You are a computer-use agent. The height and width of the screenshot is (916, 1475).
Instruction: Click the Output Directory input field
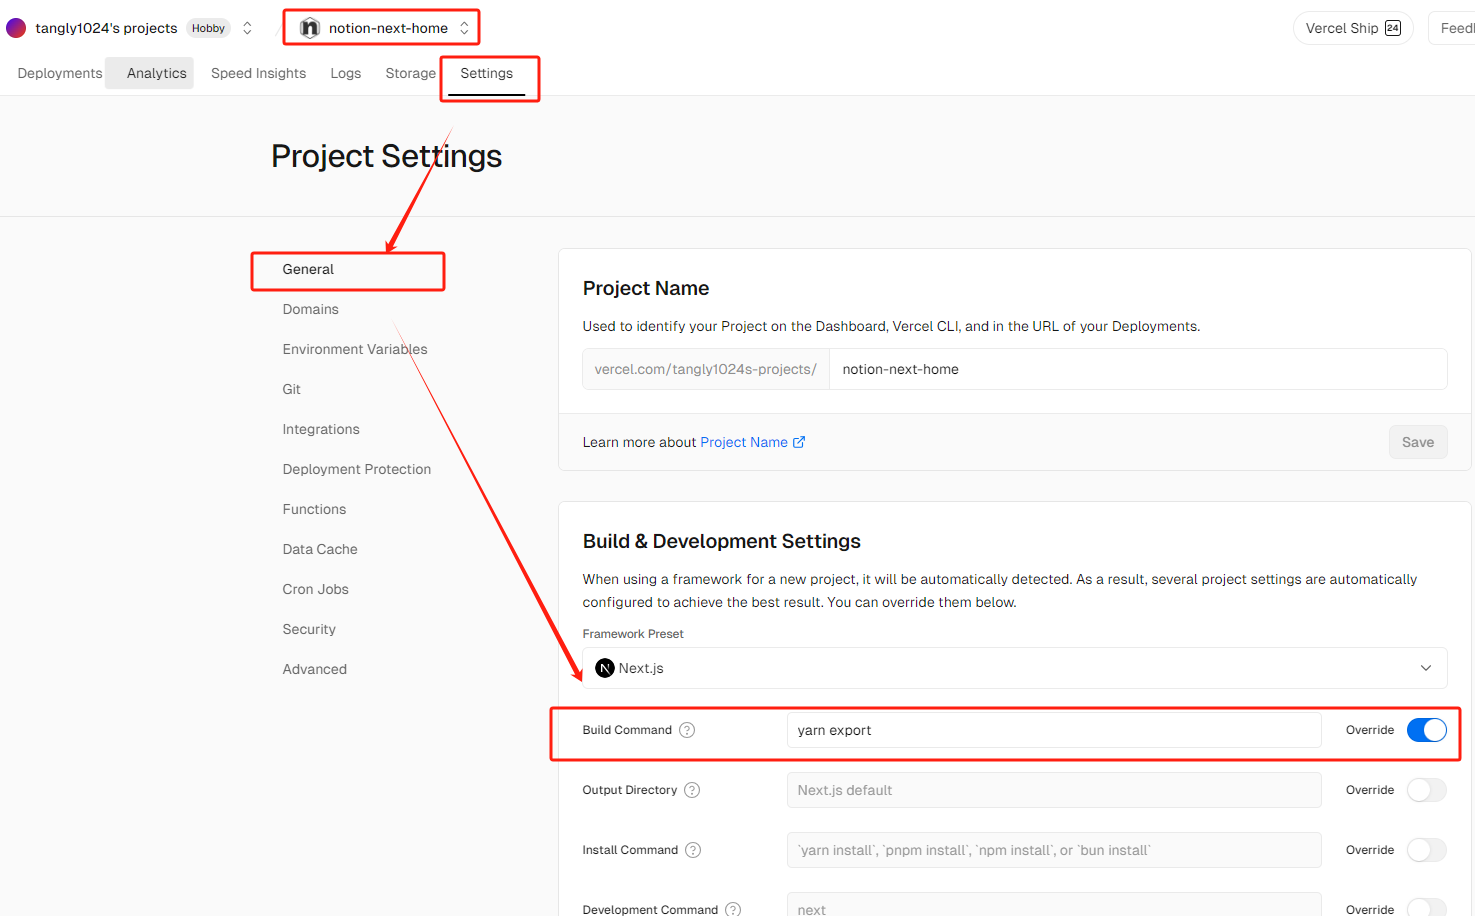[1054, 790]
